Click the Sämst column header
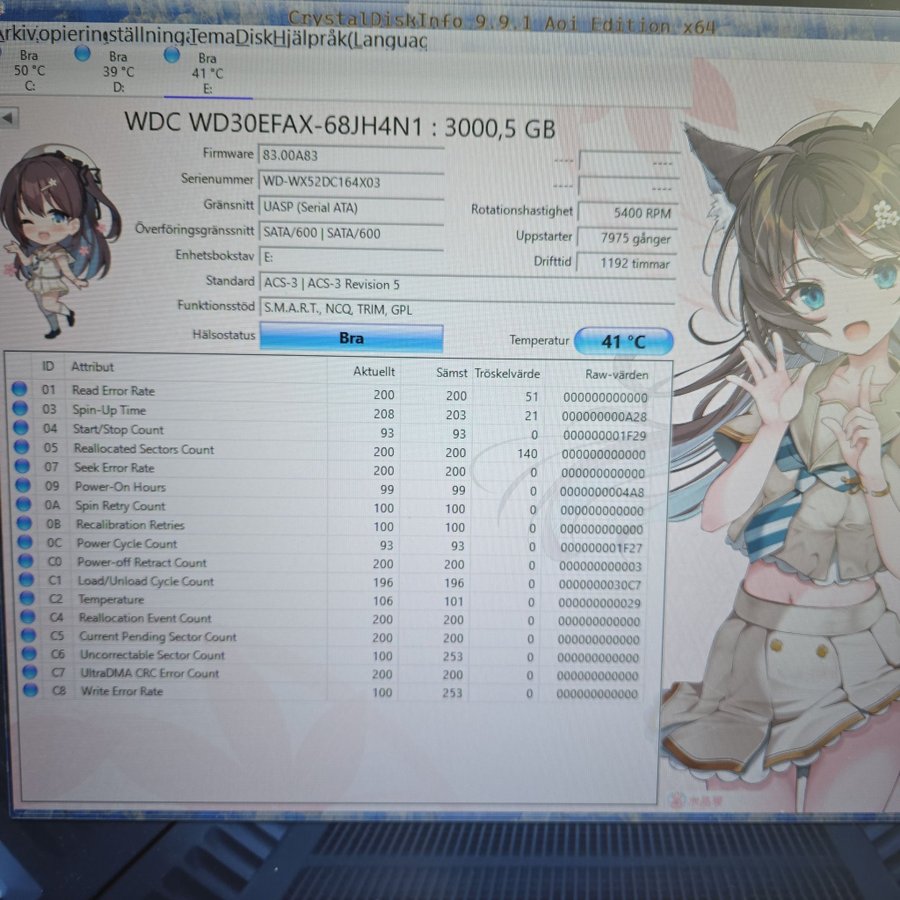 (x=451, y=373)
